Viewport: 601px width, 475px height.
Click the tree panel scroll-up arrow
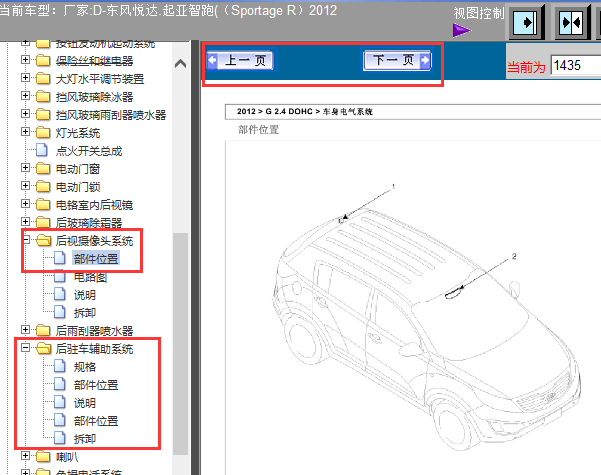(x=180, y=64)
